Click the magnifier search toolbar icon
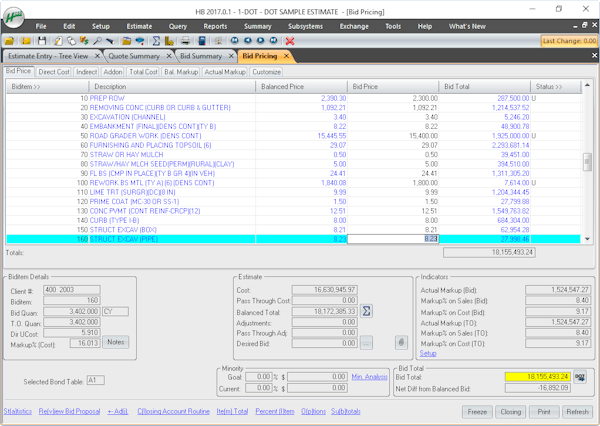This screenshot has height=426, width=600. pyautogui.click(x=97, y=41)
